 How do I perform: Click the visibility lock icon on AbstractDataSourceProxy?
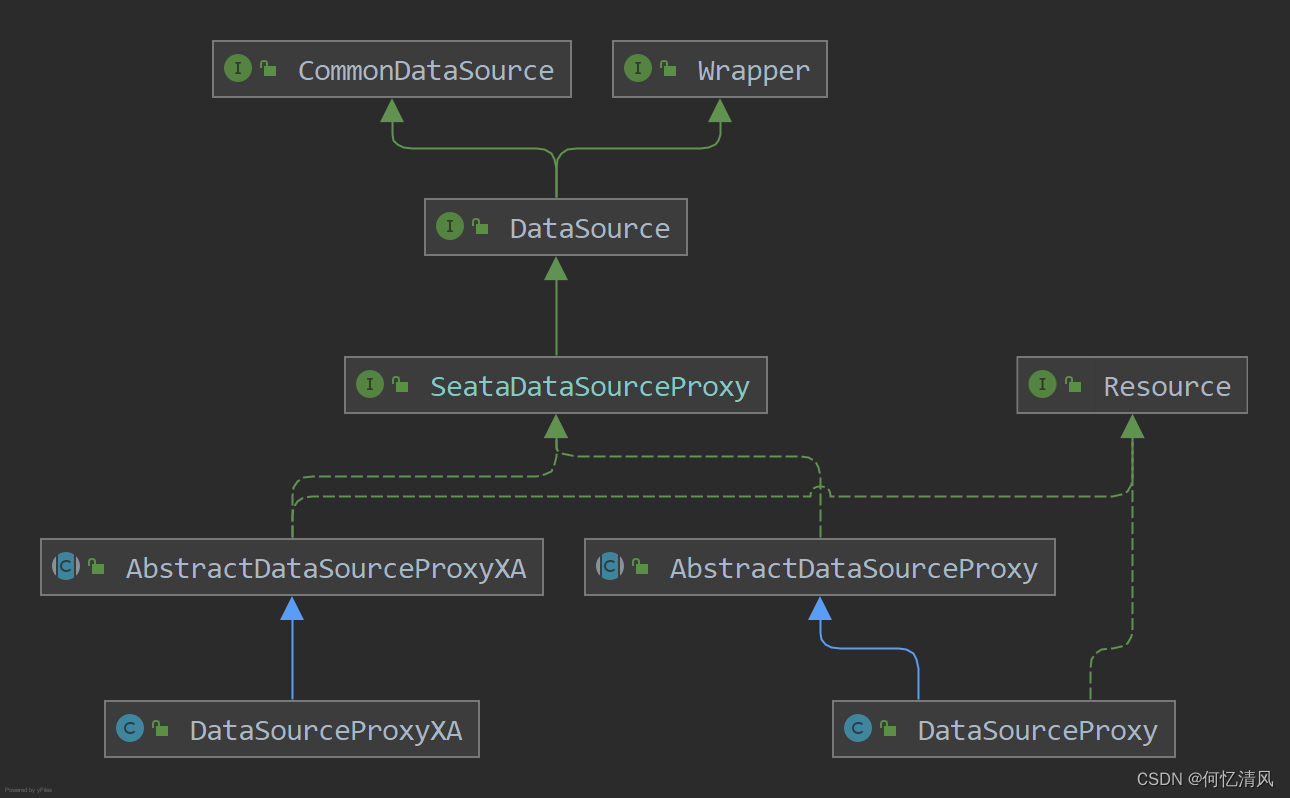pyautogui.click(x=640, y=567)
